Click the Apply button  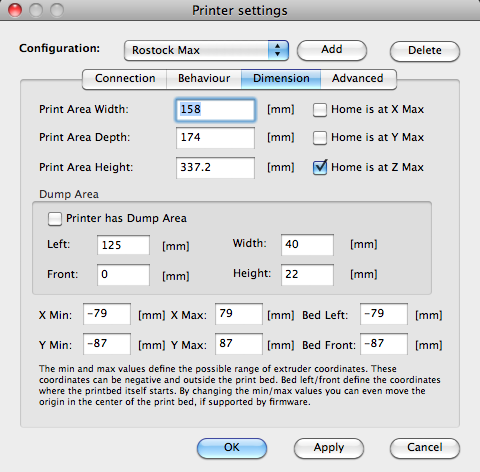pyautogui.click(x=329, y=448)
